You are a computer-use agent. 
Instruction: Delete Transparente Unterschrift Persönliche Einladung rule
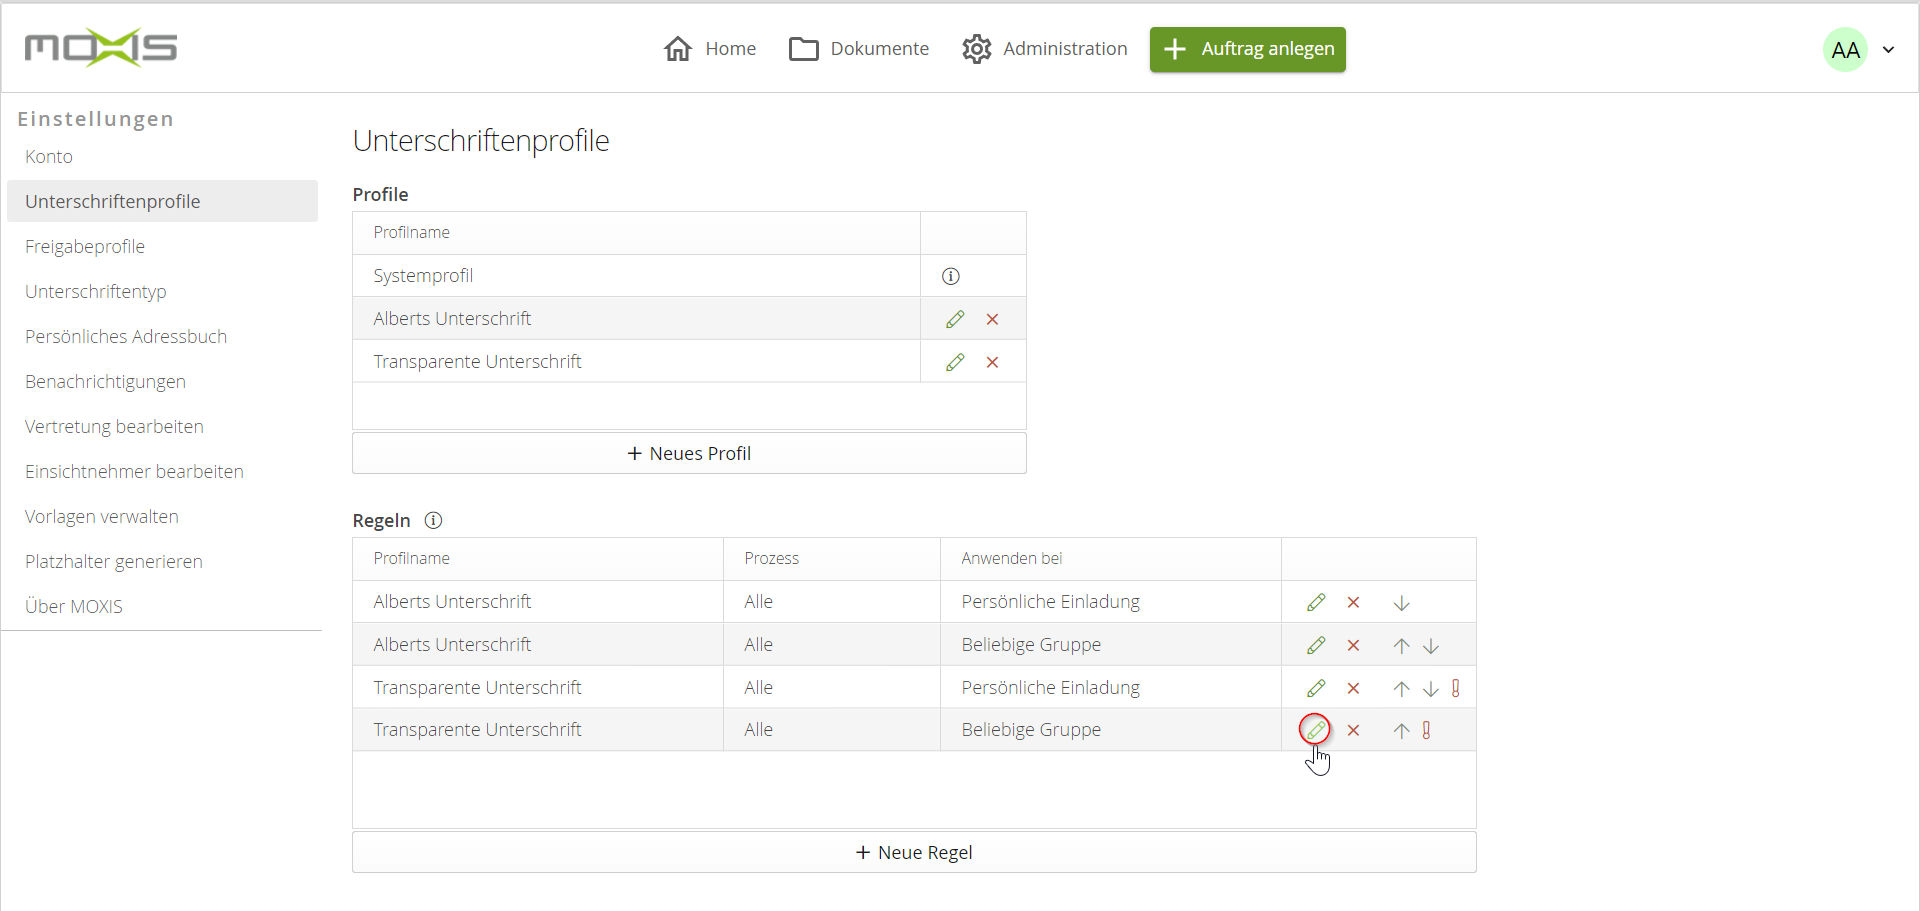click(x=1353, y=688)
